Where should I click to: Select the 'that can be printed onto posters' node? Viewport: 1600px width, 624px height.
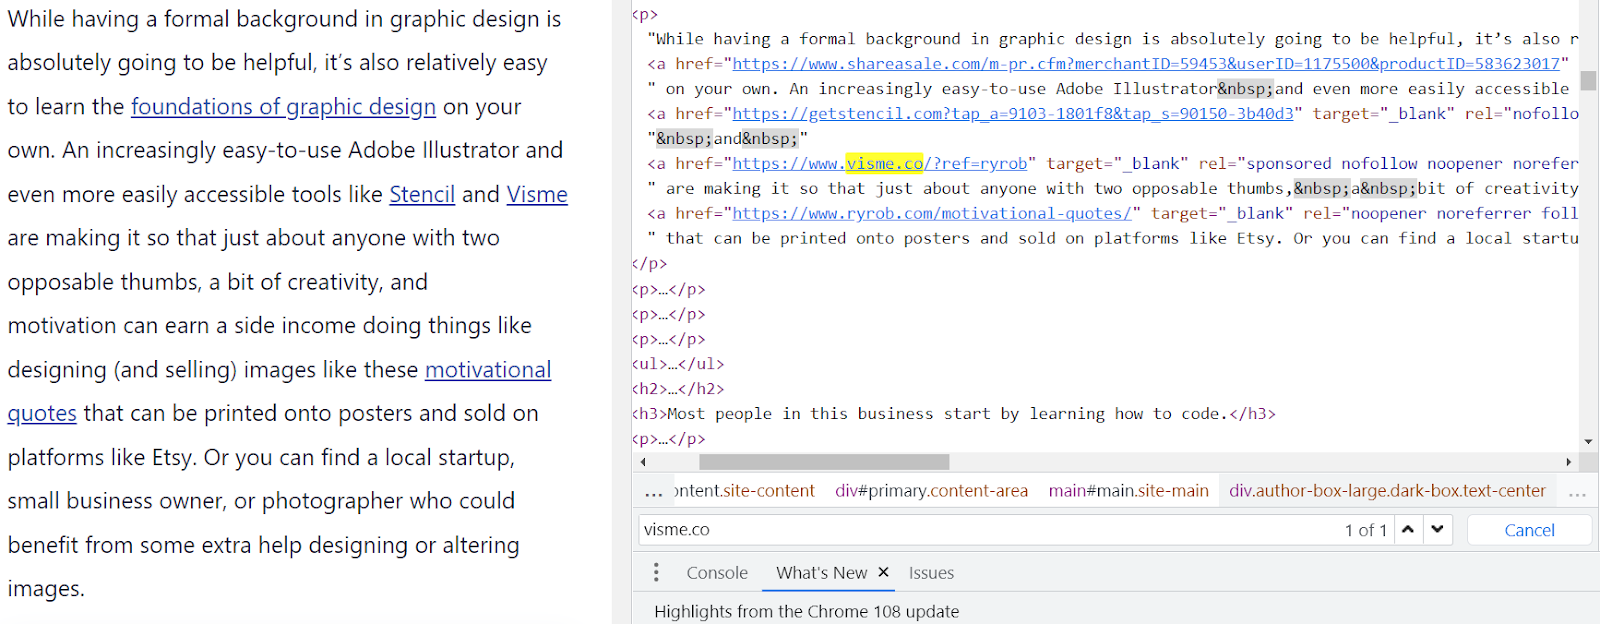click(1112, 239)
